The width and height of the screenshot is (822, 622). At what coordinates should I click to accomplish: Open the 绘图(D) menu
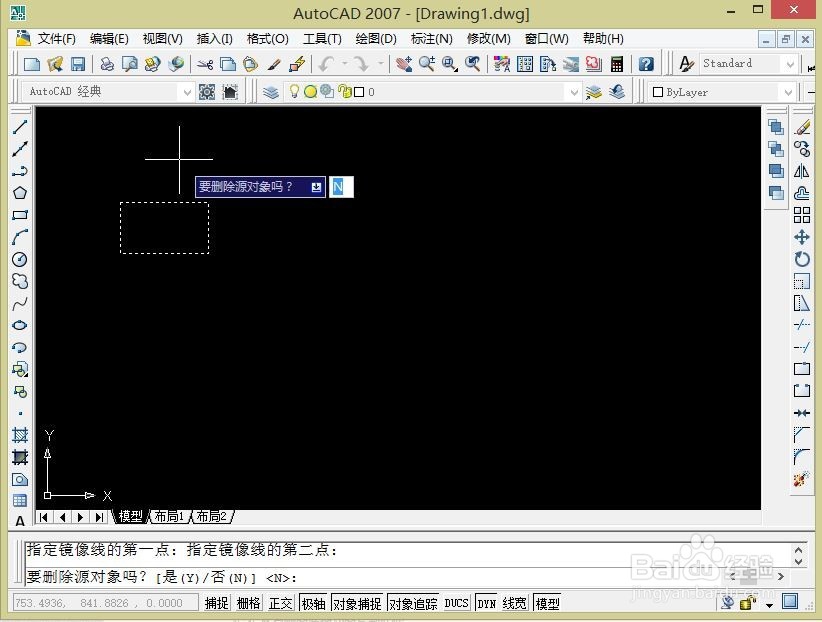(376, 39)
